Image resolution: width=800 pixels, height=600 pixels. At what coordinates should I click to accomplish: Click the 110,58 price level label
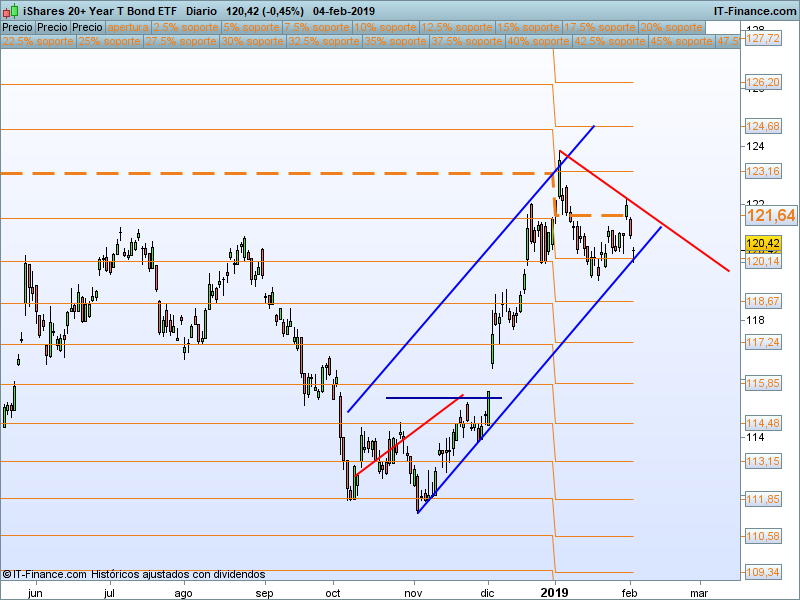click(763, 536)
